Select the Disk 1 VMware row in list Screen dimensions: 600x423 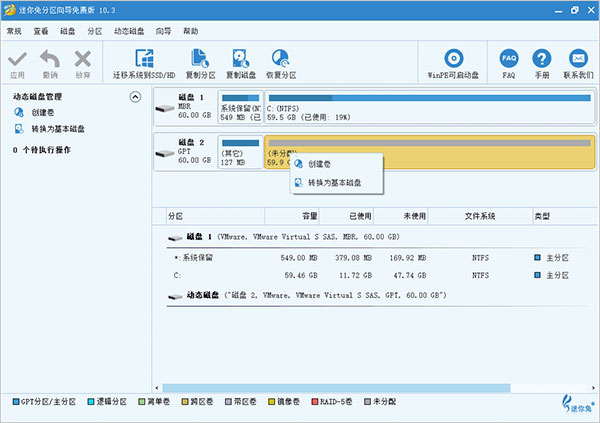click(x=377, y=237)
